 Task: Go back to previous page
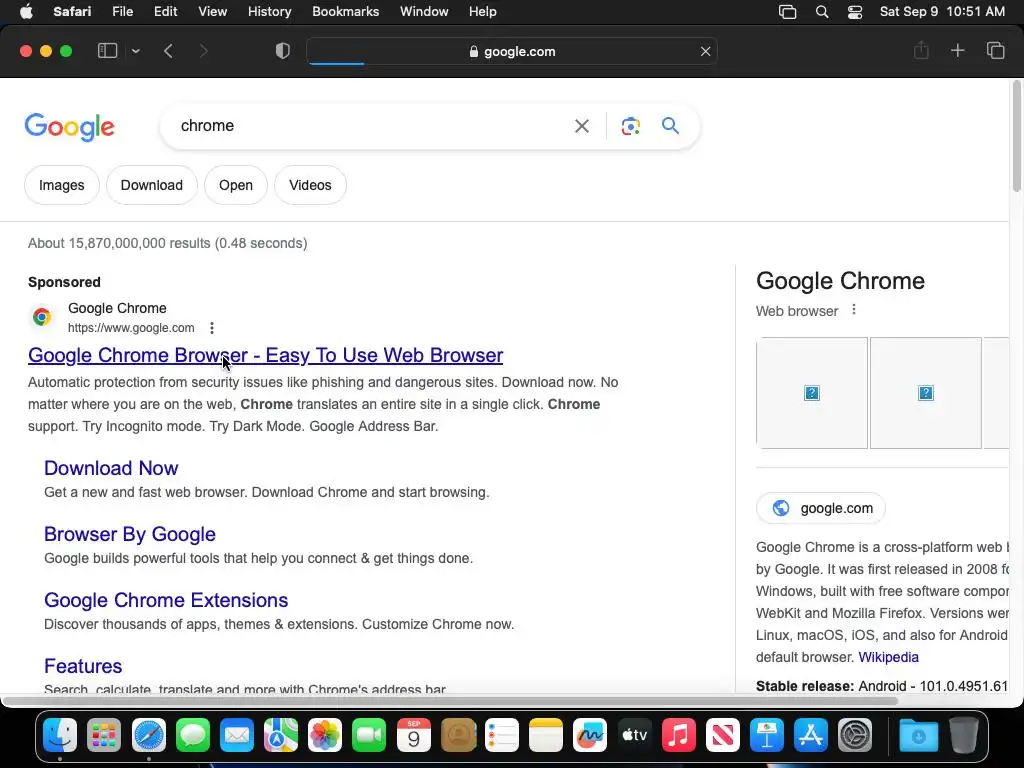[x=168, y=51]
